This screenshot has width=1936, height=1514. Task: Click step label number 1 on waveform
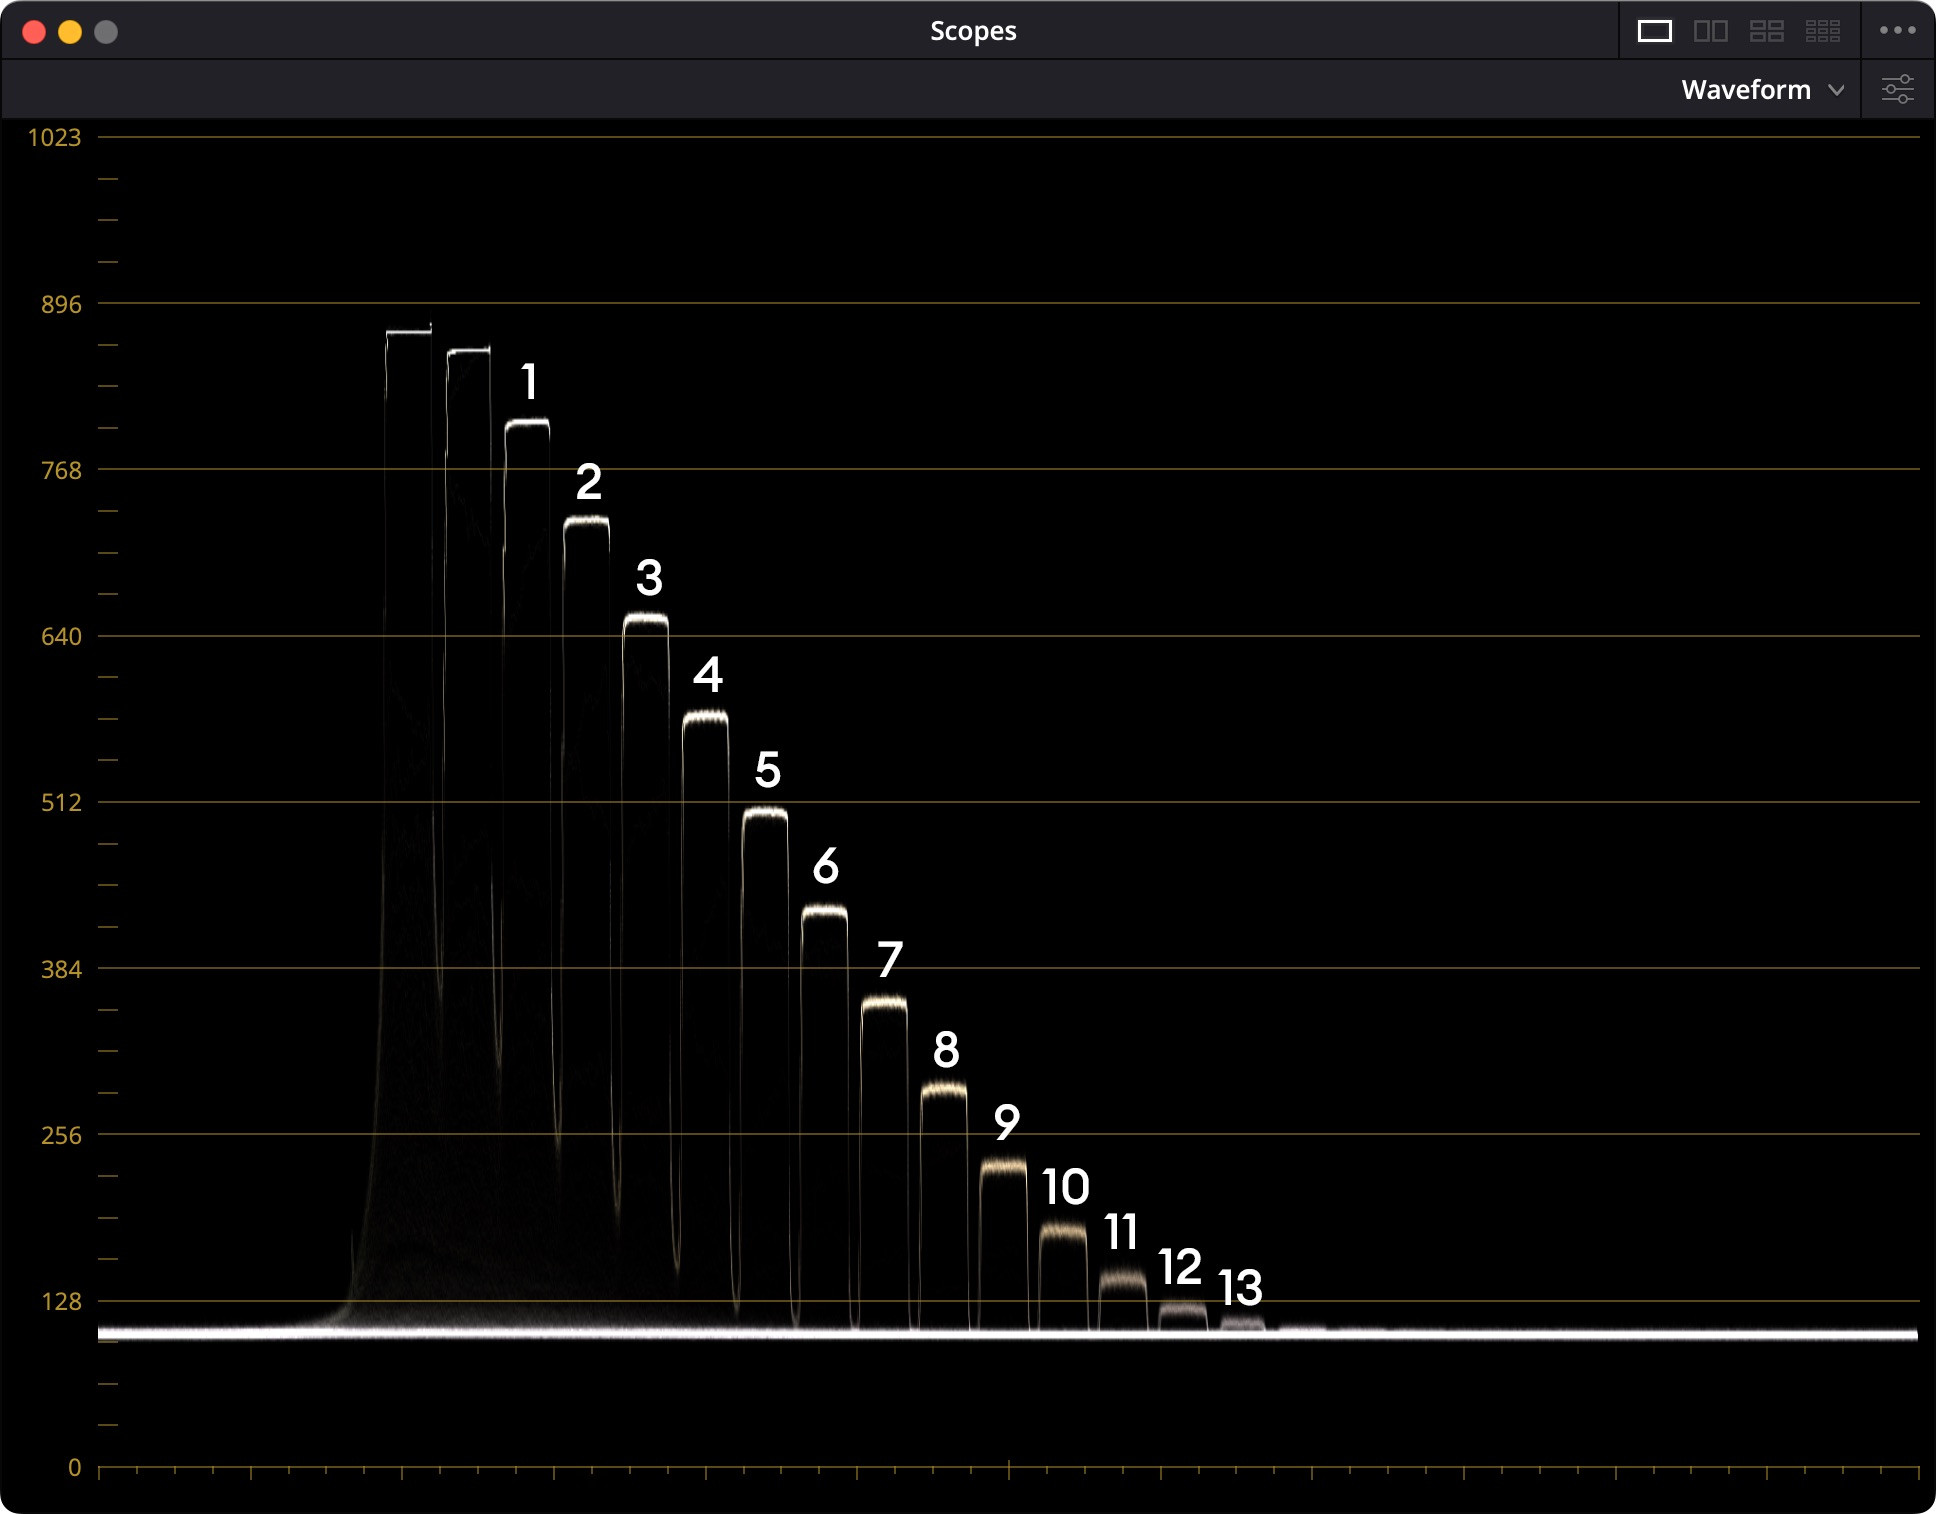[x=529, y=382]
